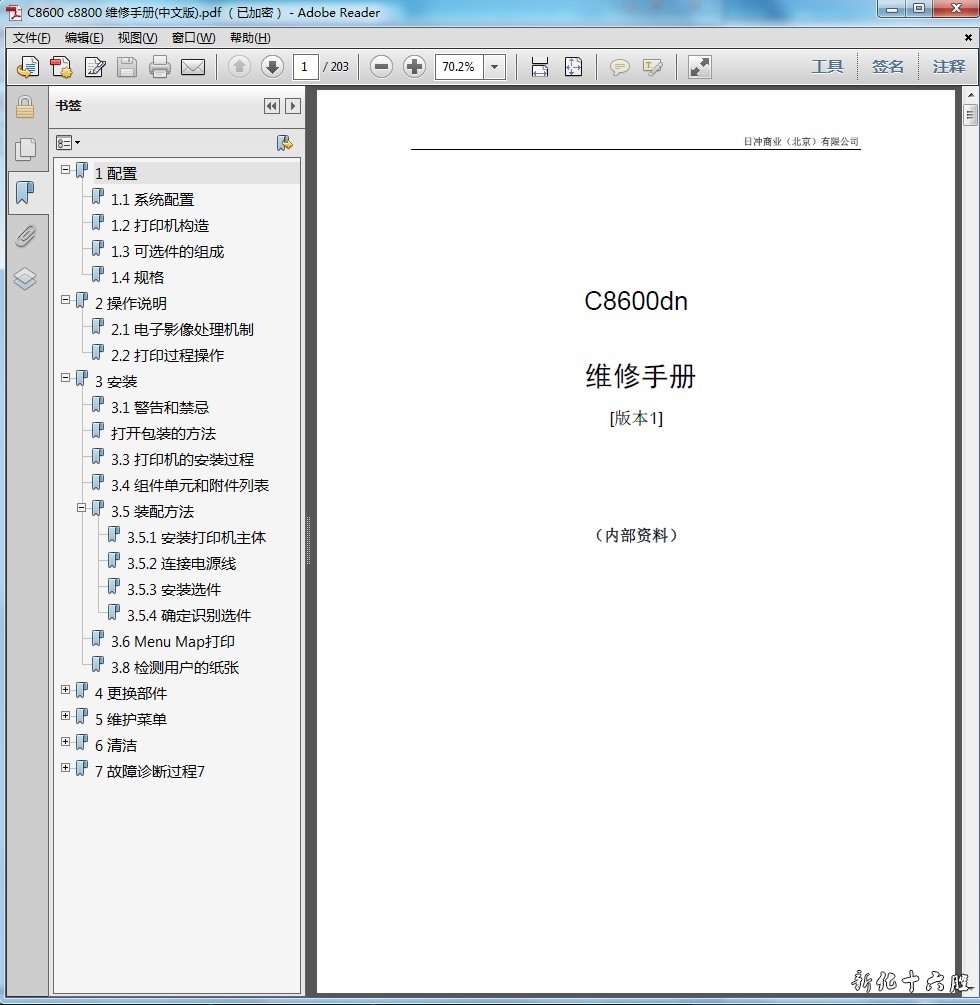Image resolution: width=980 pixels, height=1005 pixels.
Task: Open the Attachments paperclip panel
Action: tap(25, 236)
